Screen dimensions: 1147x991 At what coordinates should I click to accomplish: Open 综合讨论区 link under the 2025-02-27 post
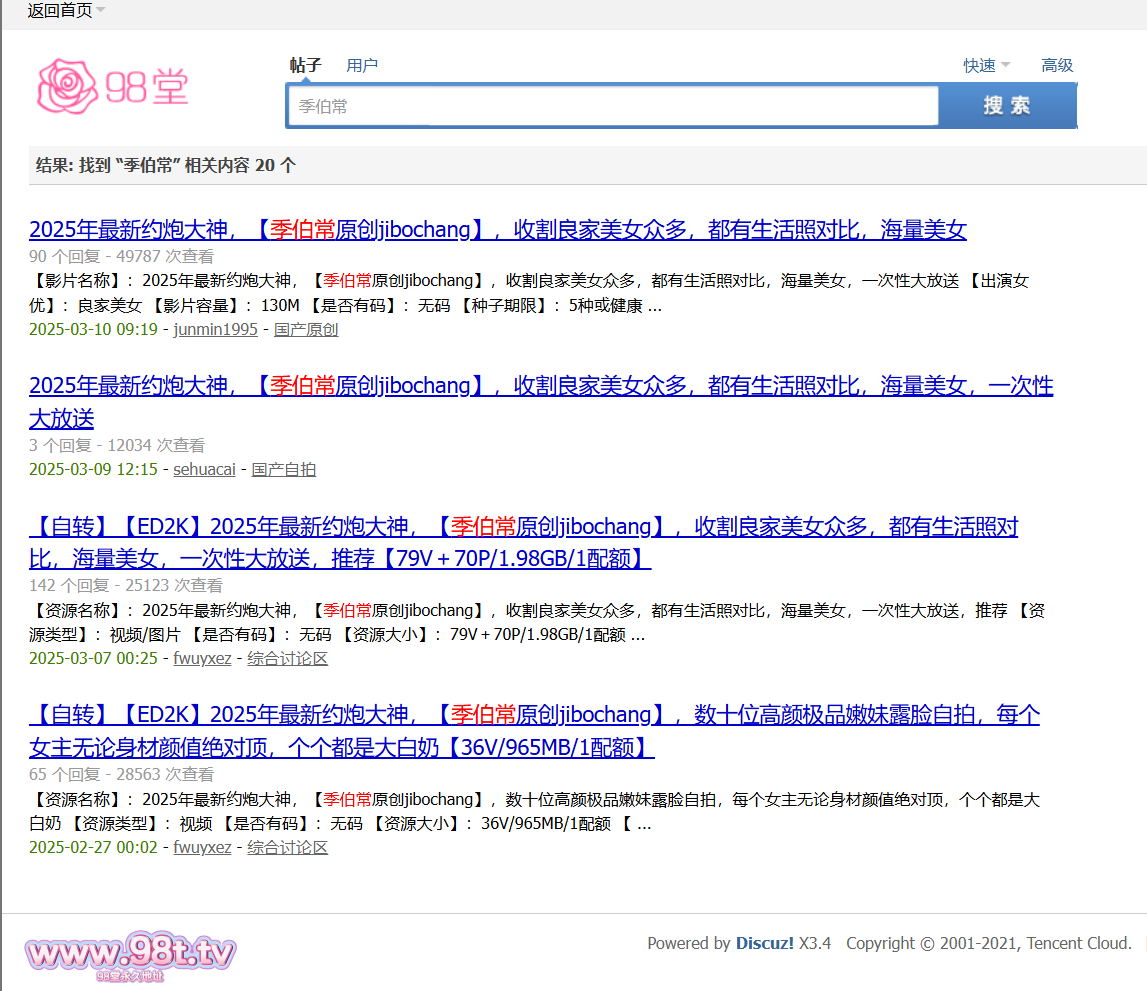(x=288, y=847)
